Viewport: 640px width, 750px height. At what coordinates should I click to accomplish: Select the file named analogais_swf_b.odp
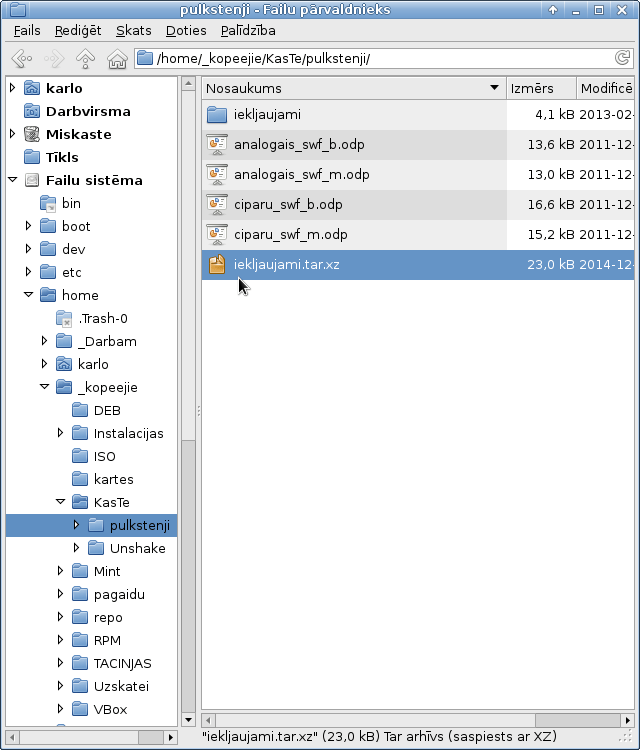[x=299, y=145]
